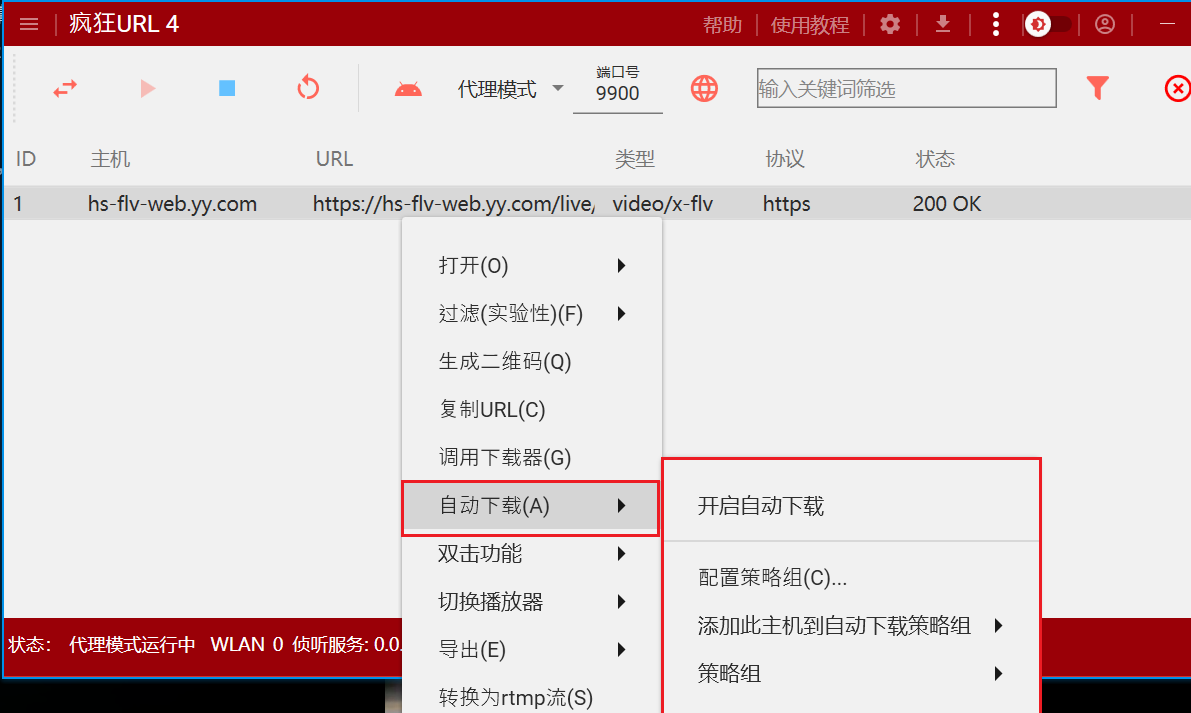Click the blue stop square icon
The height and width of the screenshot is (713, 1191).
click(227, 89)
